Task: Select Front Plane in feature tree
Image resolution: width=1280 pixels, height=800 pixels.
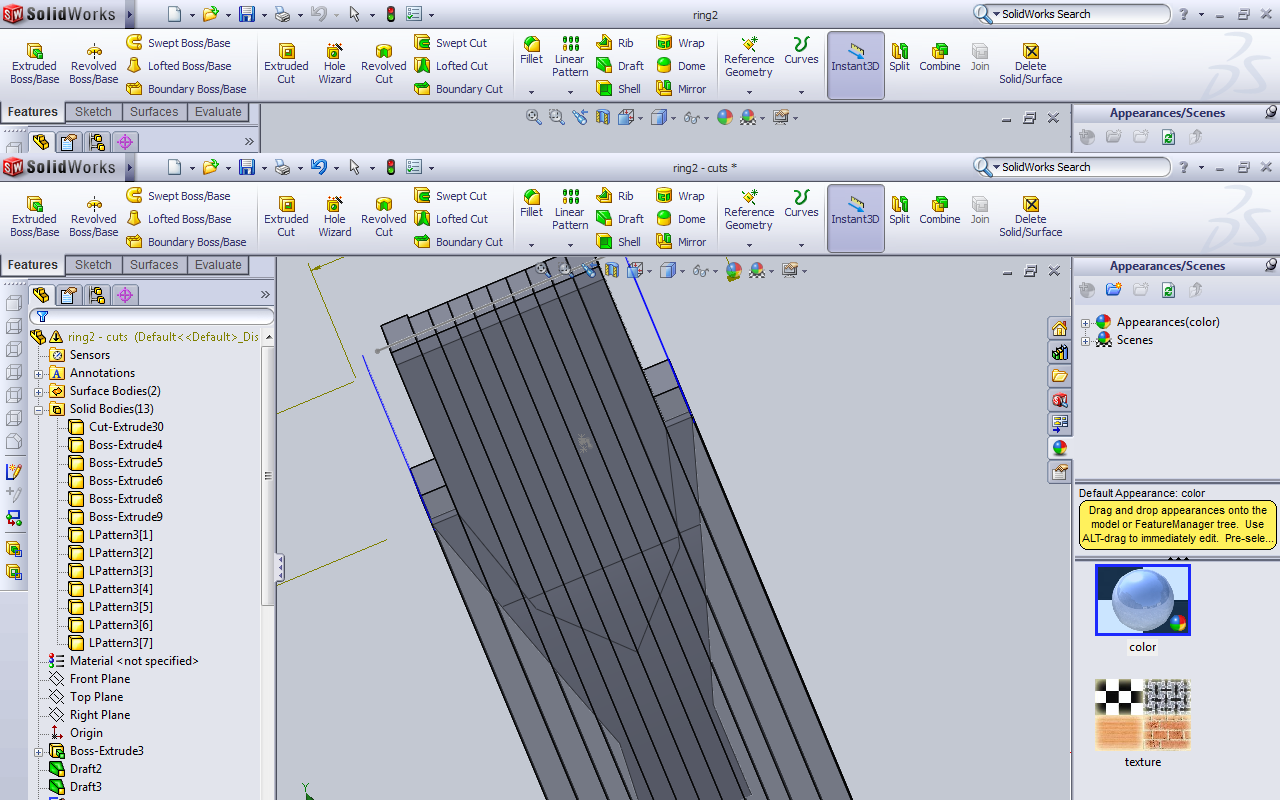Action: (90, 679)
